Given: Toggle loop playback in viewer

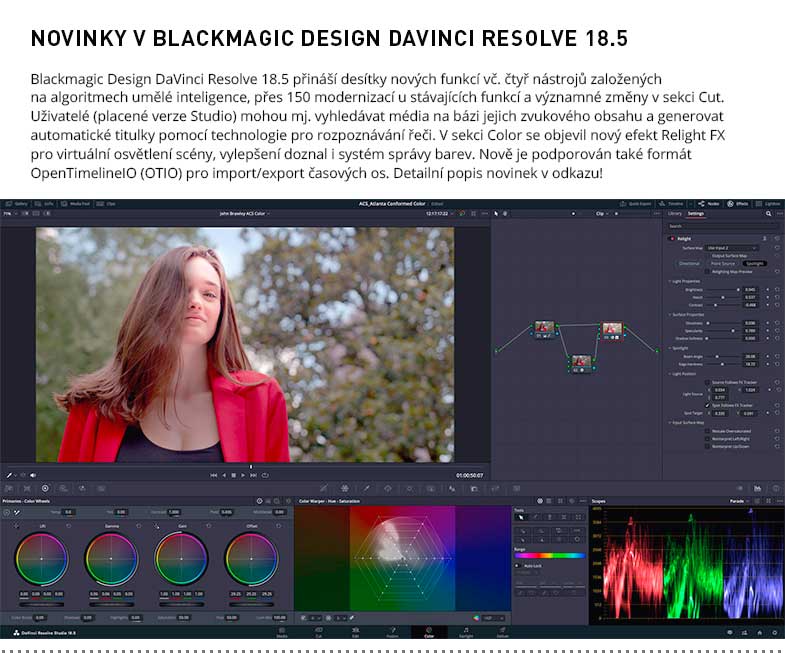Looking at the screenshot, I should pyautogui.click(x=265, y=475).
